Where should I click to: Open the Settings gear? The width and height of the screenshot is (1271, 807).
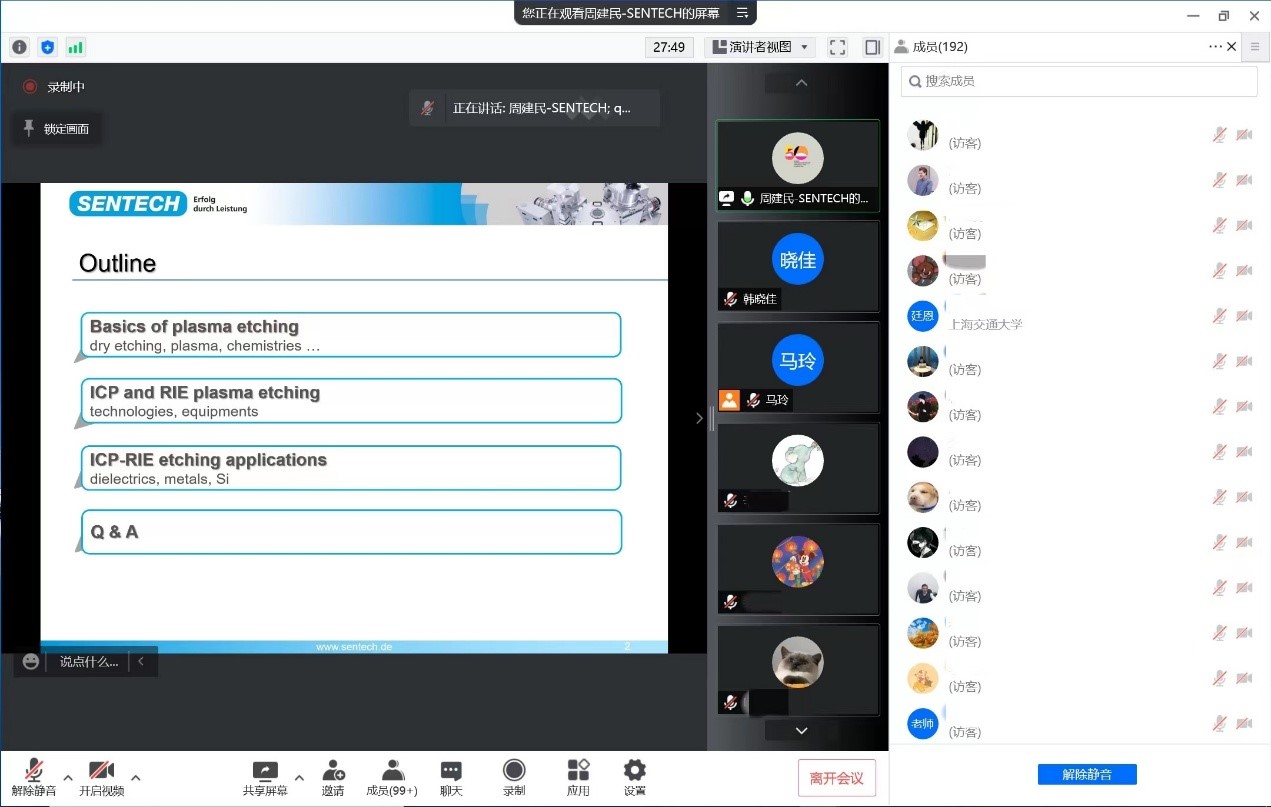pos(634,777)
